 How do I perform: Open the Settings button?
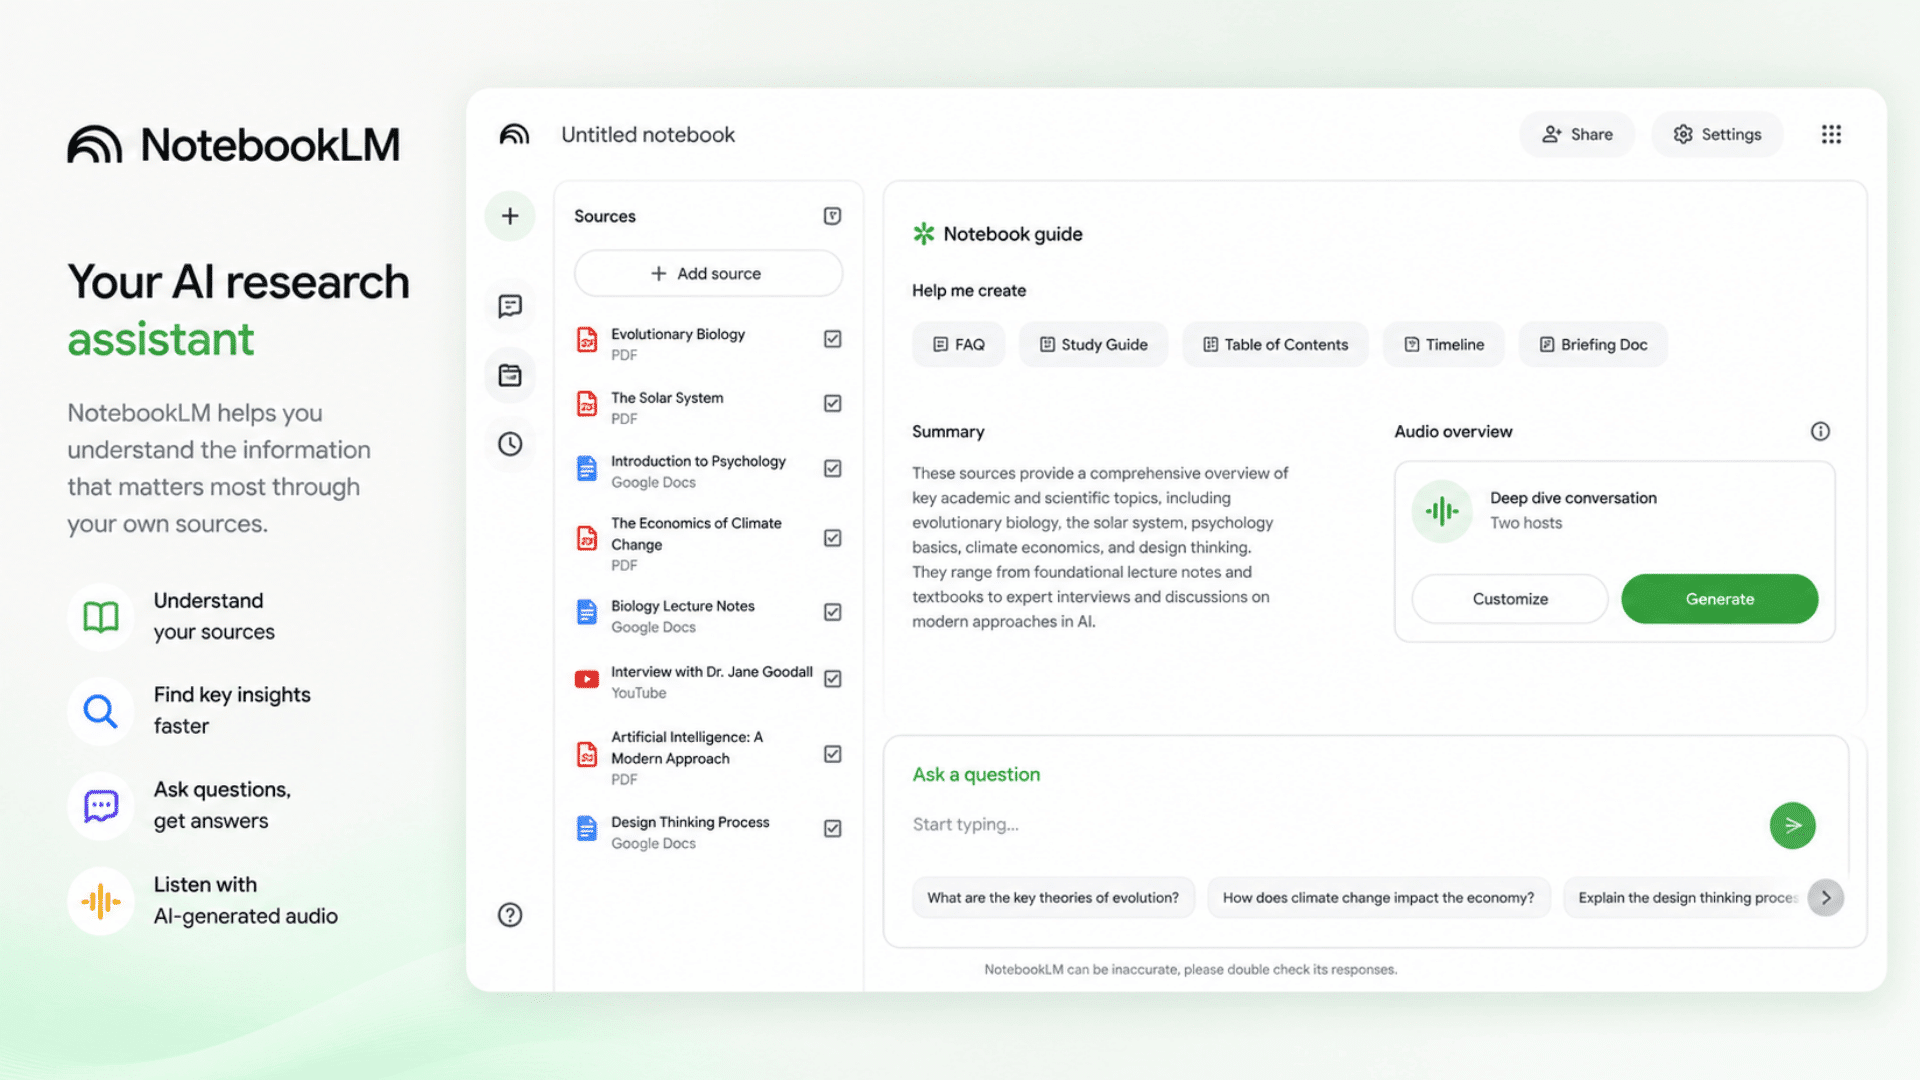1717,134
